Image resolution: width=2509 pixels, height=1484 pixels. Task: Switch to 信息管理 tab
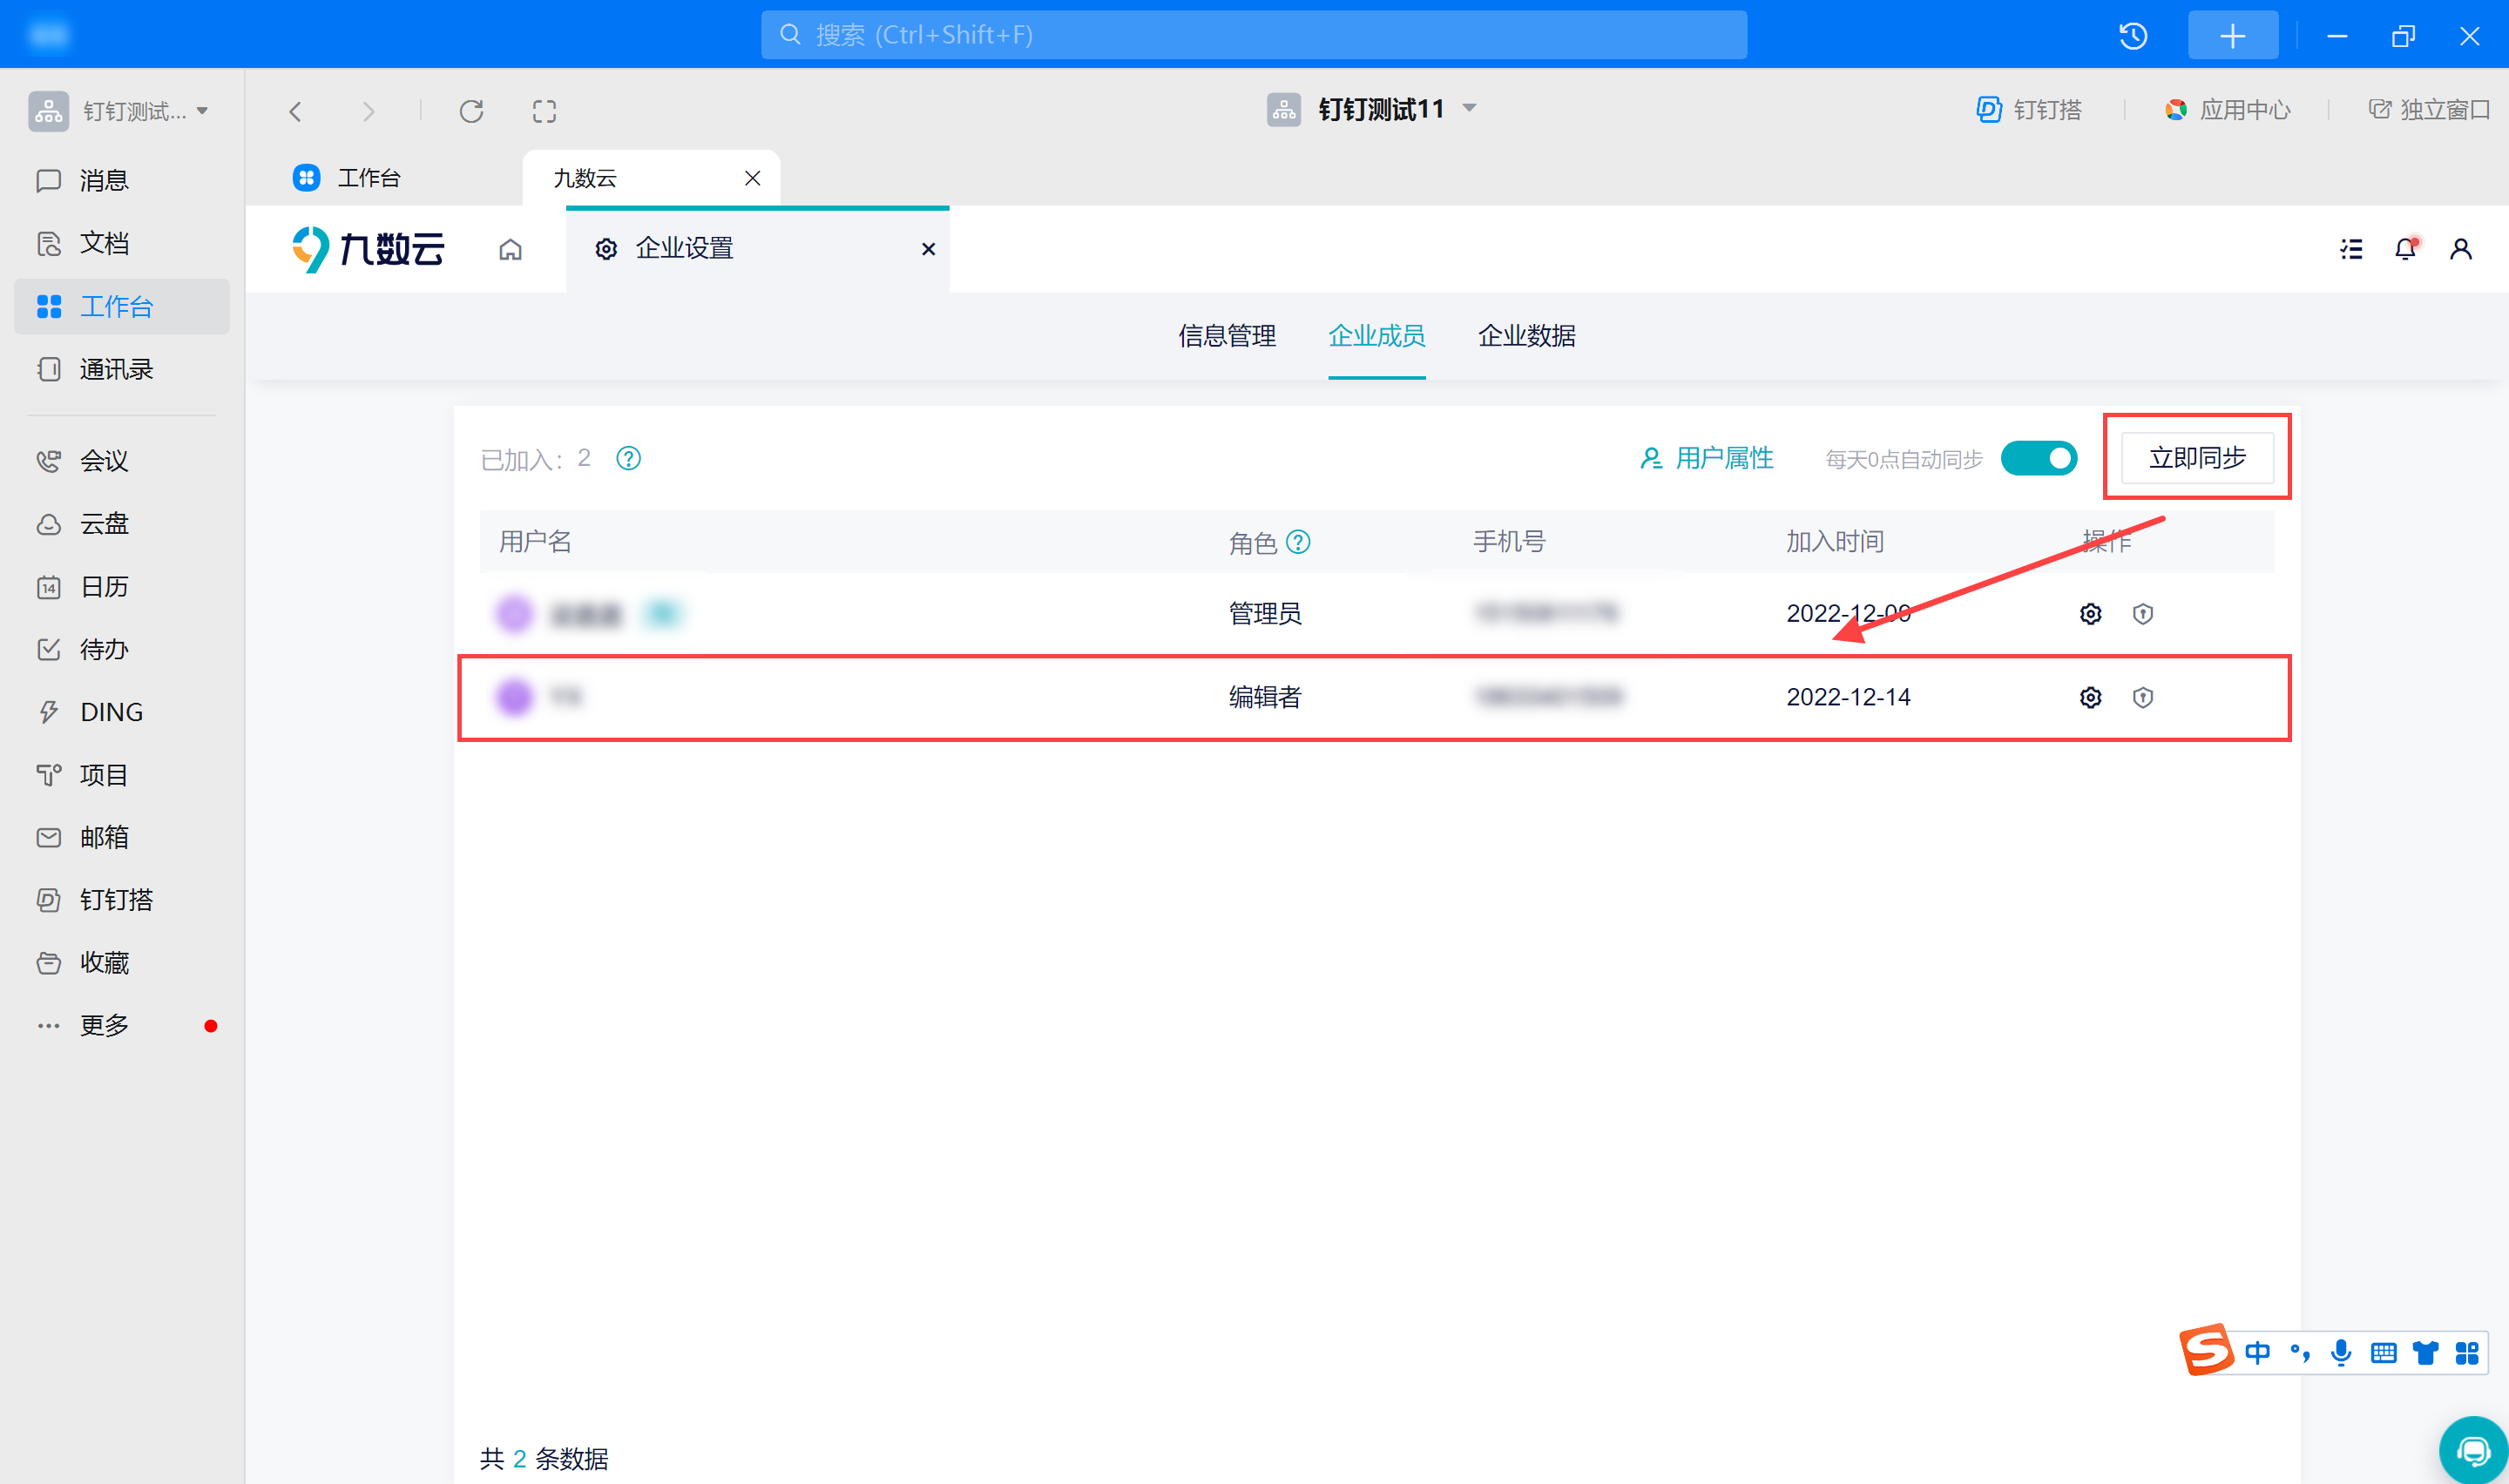1227,336
